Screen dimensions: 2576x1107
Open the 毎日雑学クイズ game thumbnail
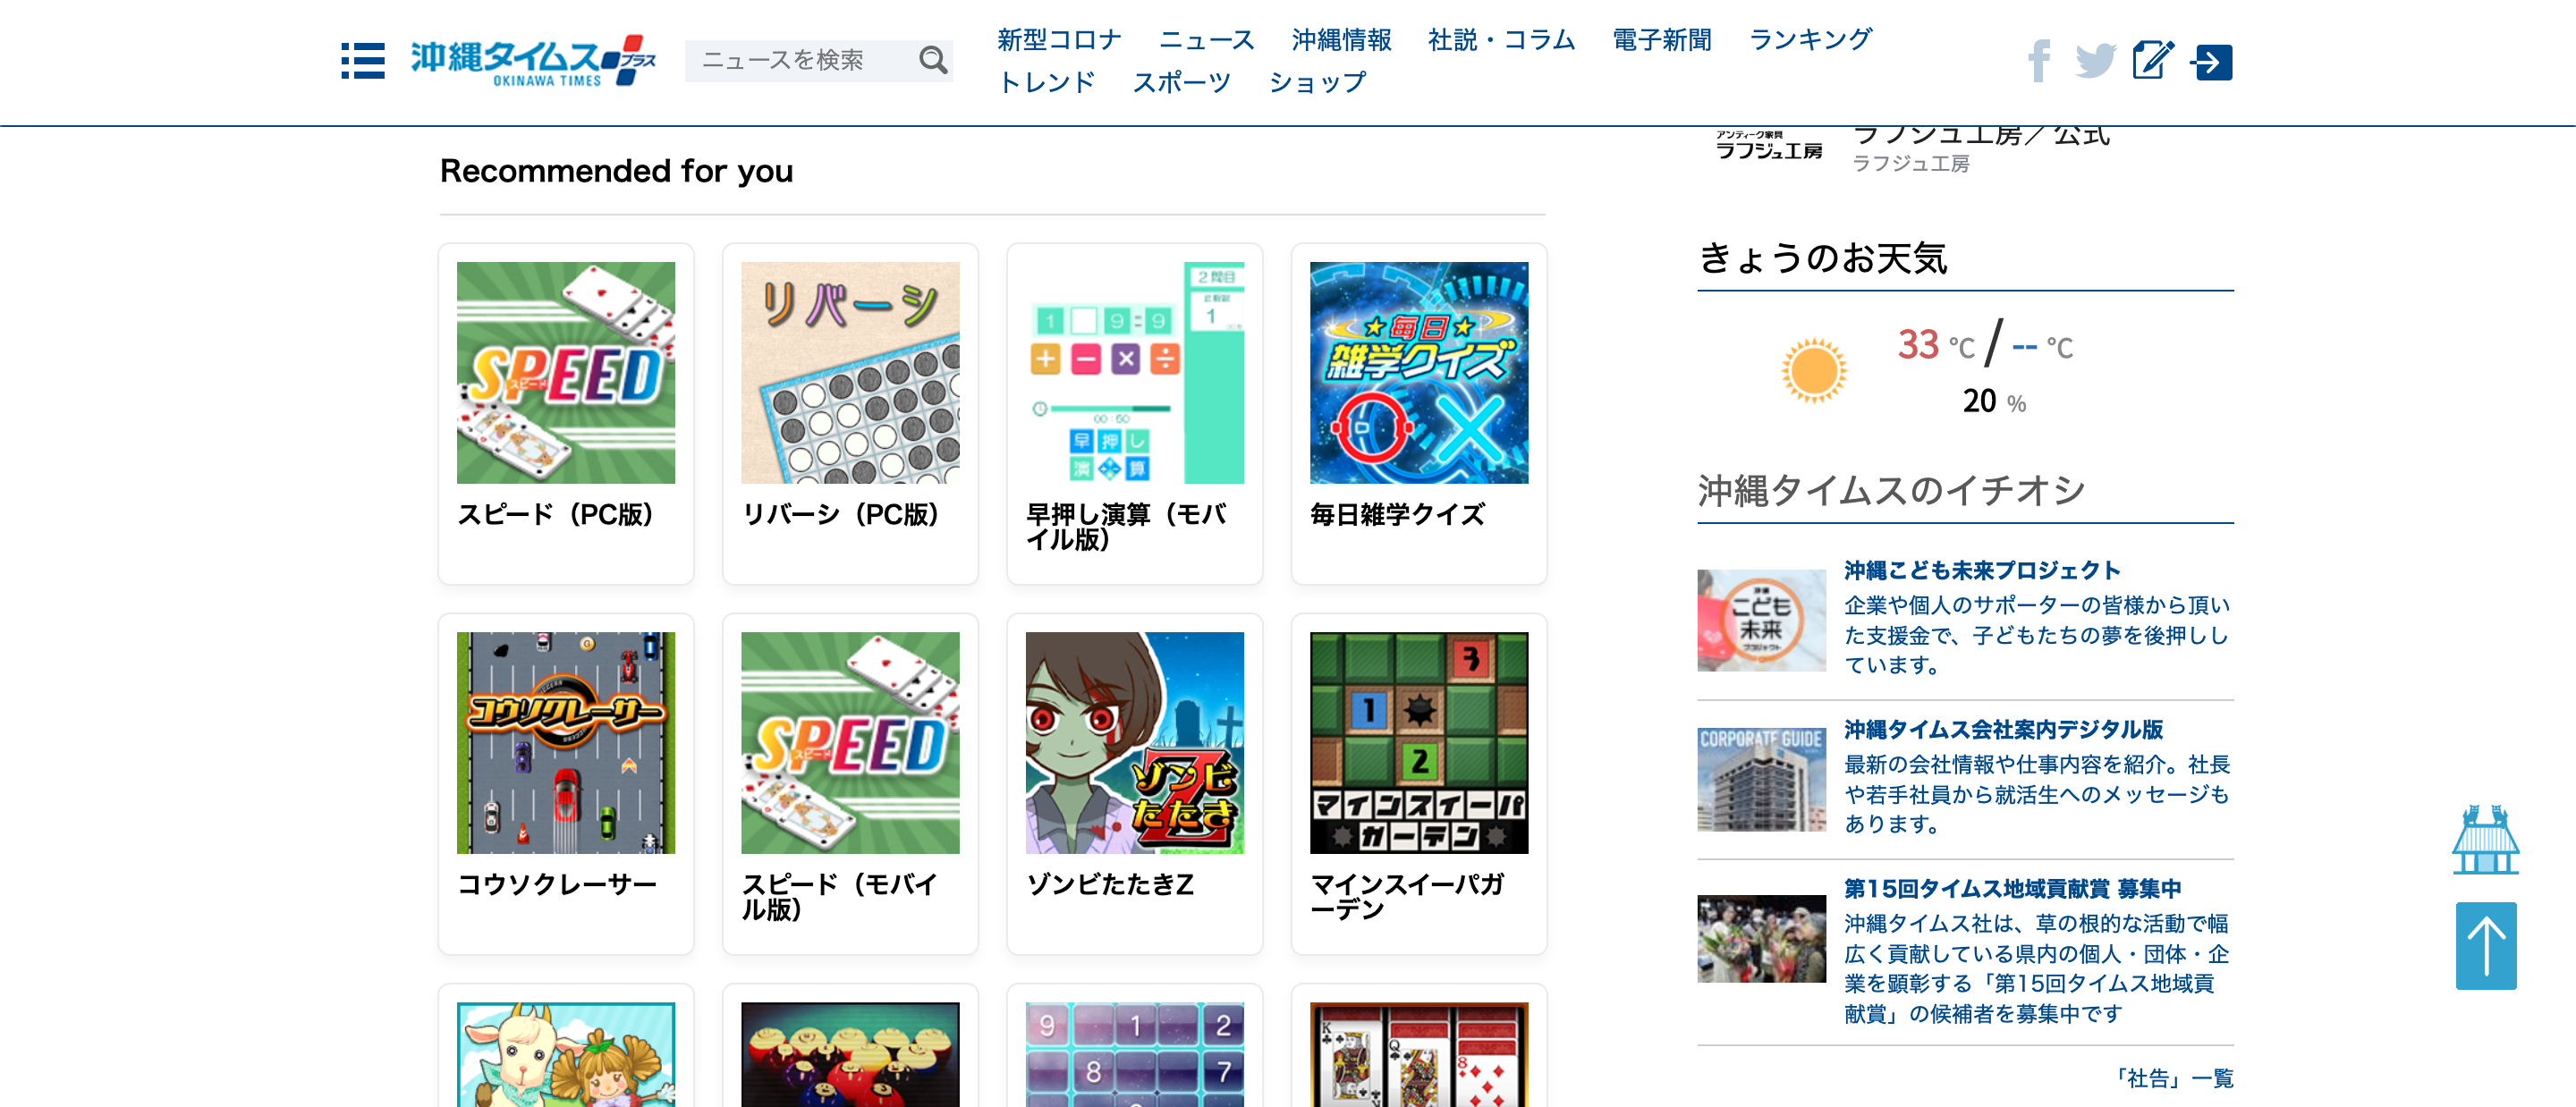coord(1419,373)
